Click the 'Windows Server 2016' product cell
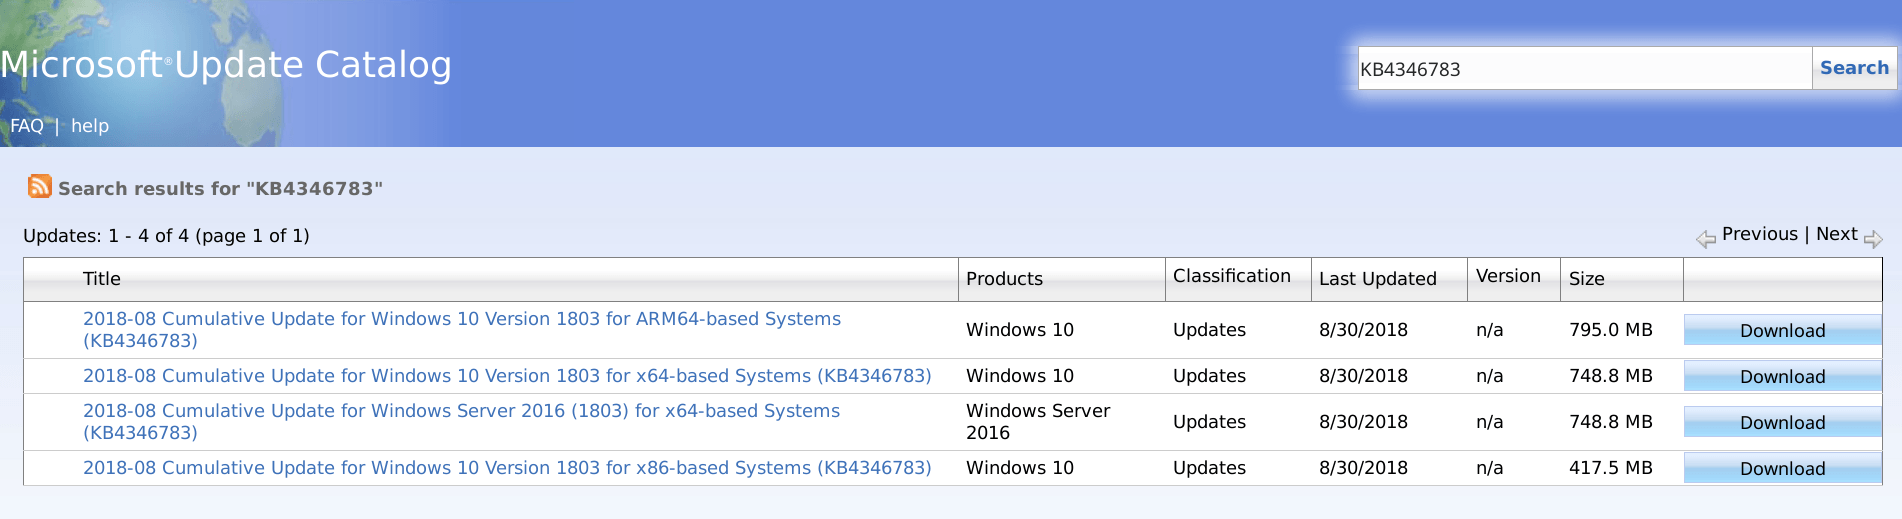Viewport: 1902px width, 519px height. tap(1038, 422)
